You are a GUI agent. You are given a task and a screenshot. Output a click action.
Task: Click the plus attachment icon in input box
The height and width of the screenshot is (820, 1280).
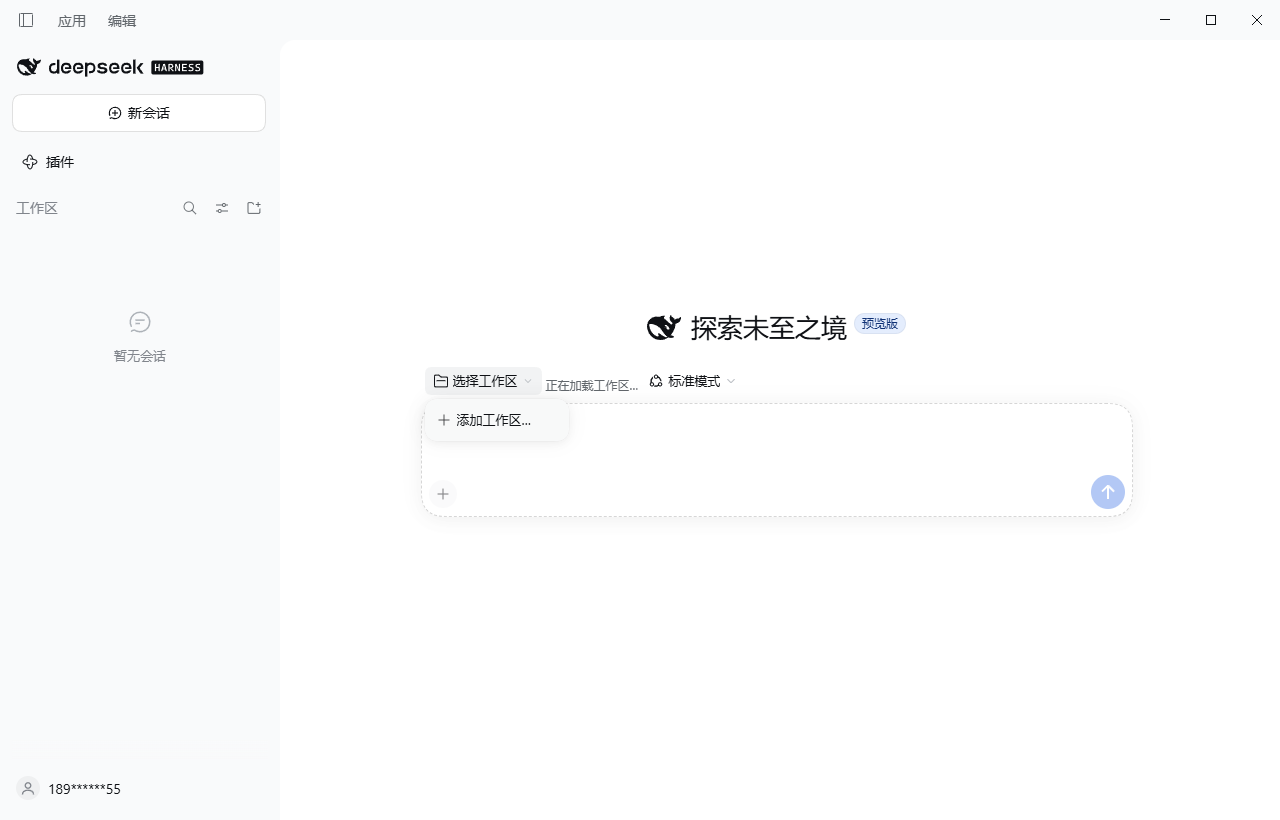(443, 493)
